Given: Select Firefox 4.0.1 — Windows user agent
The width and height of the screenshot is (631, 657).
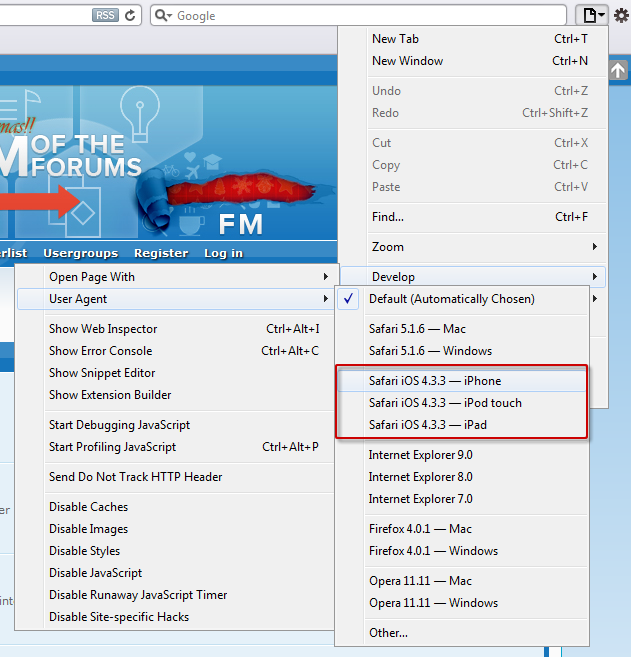Looking at the screenshot, I should (x=462, y=551).
